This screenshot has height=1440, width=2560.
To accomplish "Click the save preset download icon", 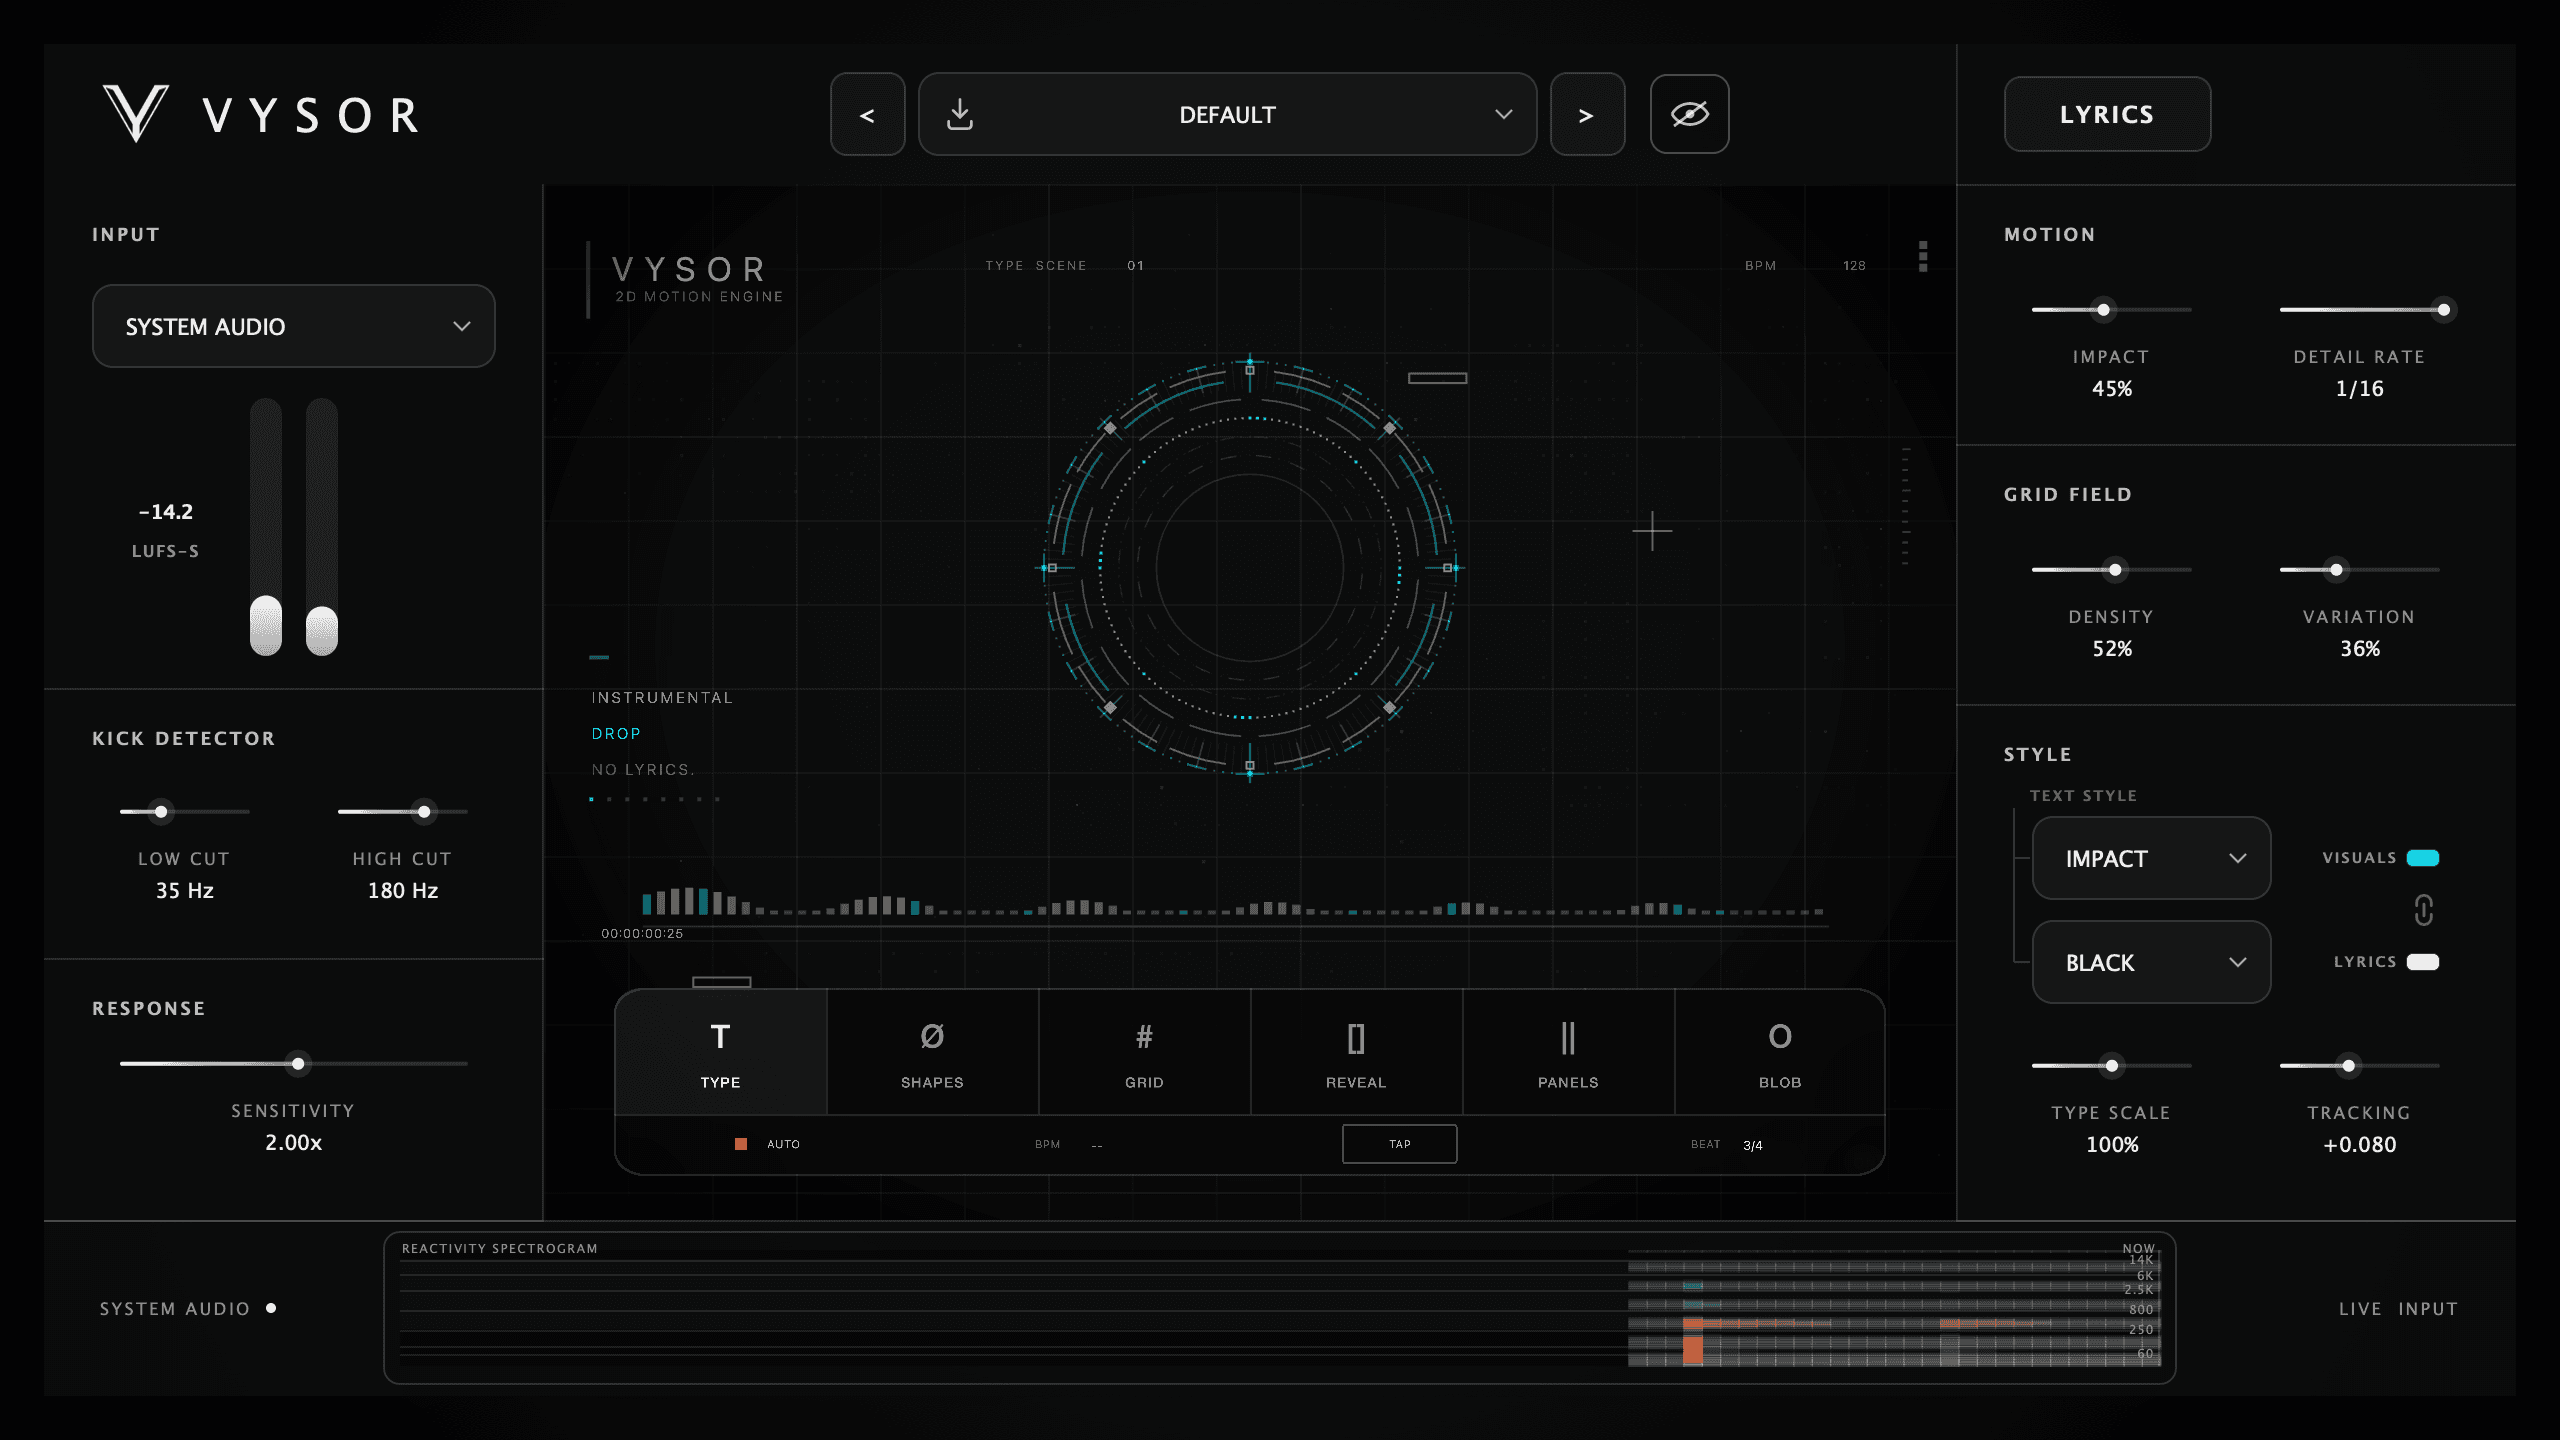I will click(960, 114).
